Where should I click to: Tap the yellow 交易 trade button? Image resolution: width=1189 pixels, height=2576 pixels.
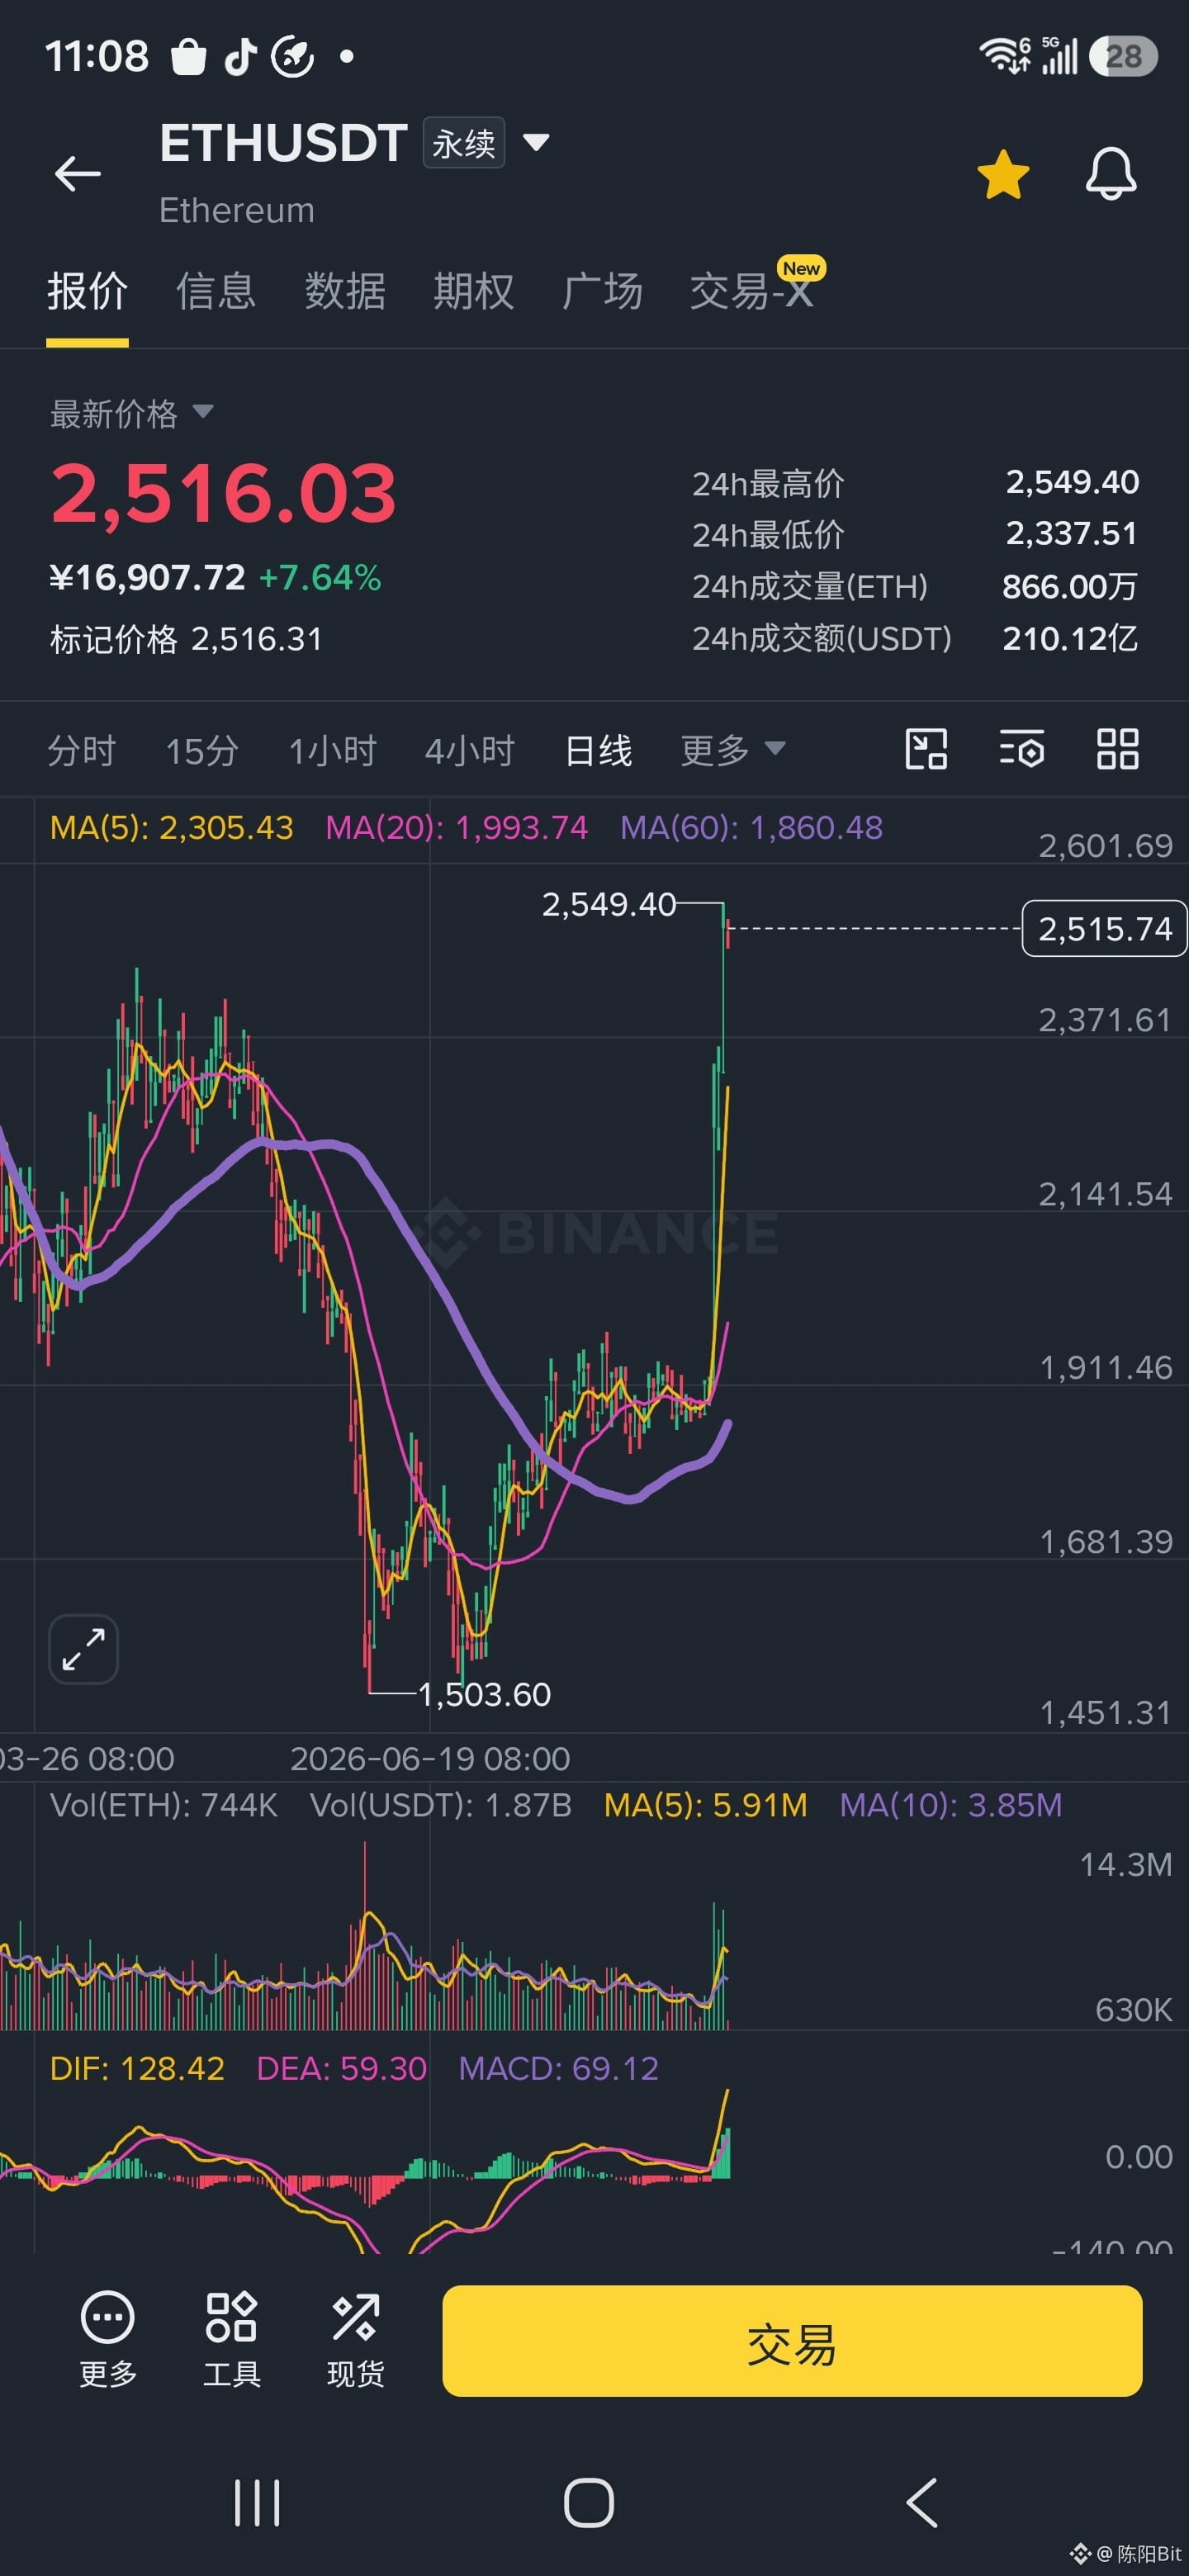(x=792, y=2340)
